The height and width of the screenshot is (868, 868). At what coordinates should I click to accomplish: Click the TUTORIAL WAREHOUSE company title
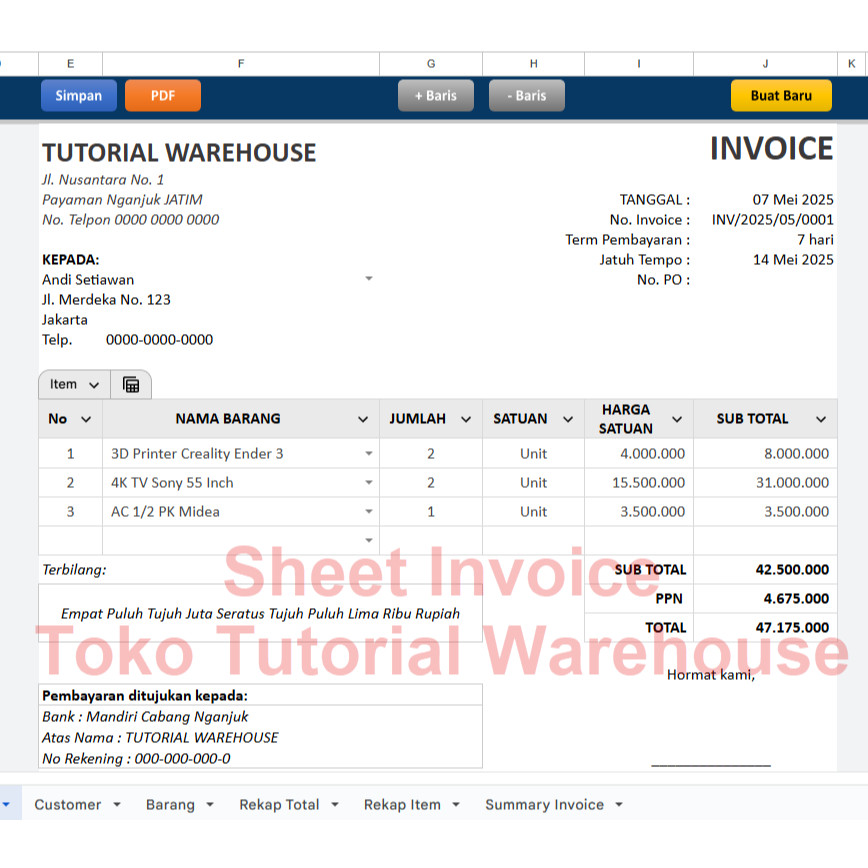(x=179, y=152)
